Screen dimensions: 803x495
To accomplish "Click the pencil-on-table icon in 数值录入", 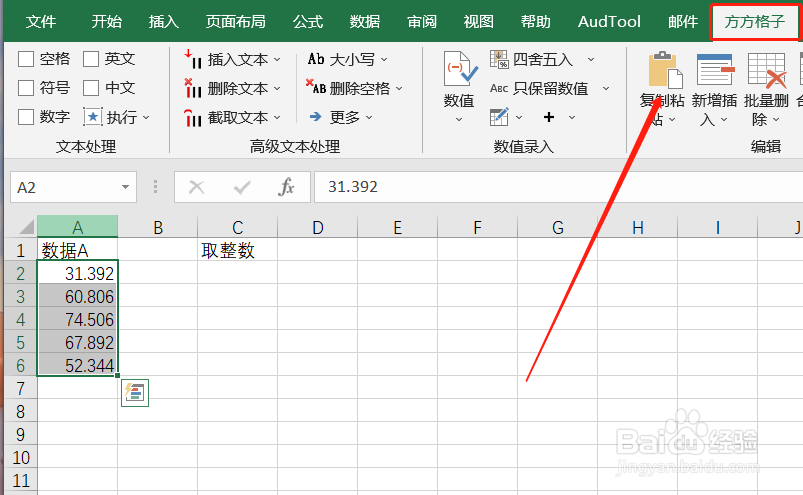I will coord(499,117).
